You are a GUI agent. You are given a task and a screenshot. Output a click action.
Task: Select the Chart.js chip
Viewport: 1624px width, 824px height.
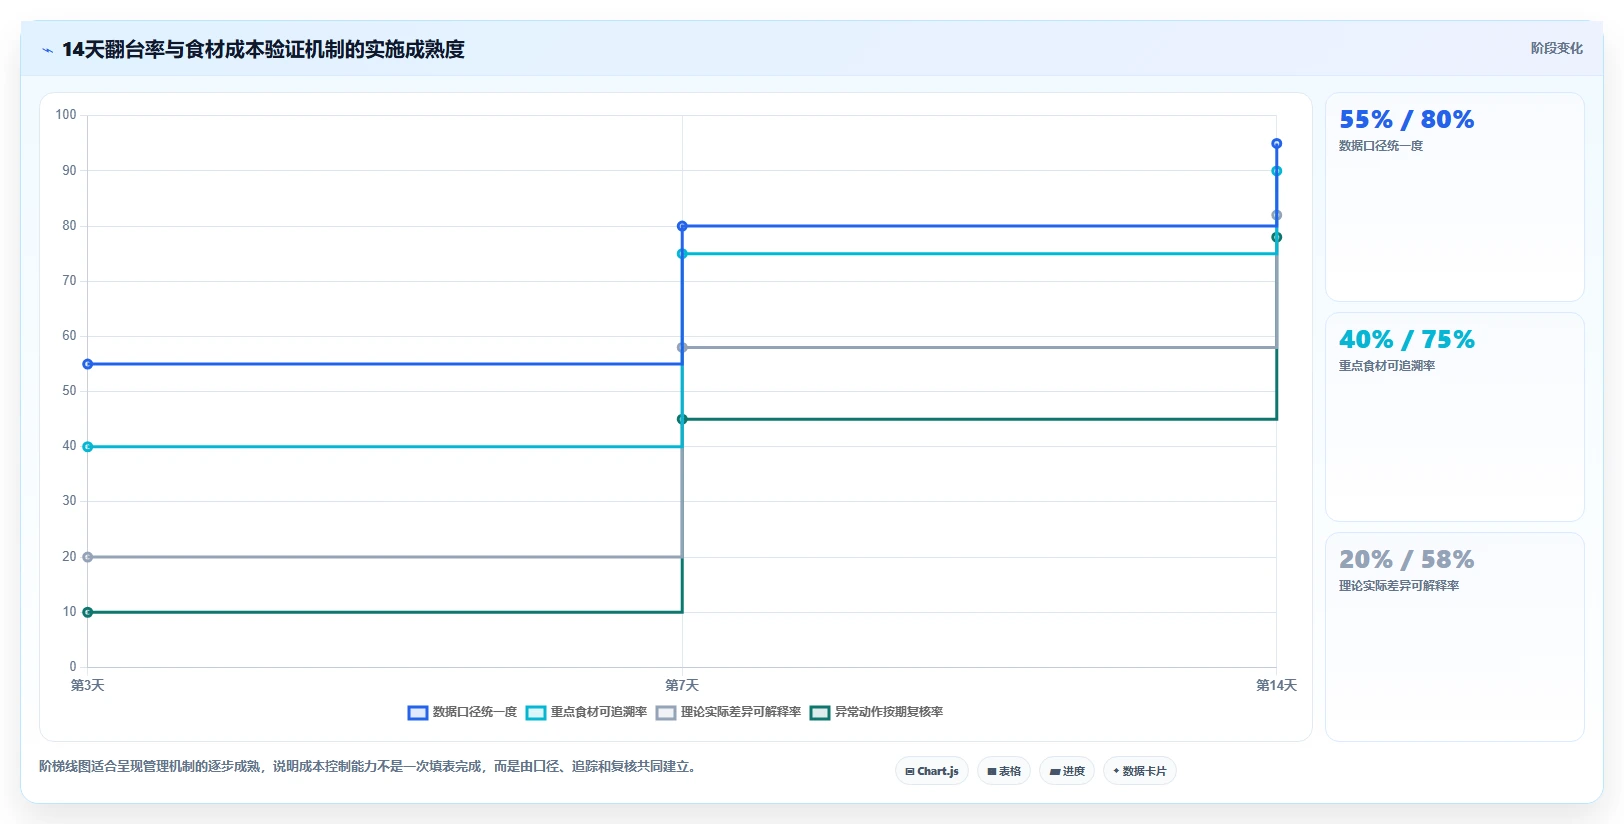click(931, 771)
